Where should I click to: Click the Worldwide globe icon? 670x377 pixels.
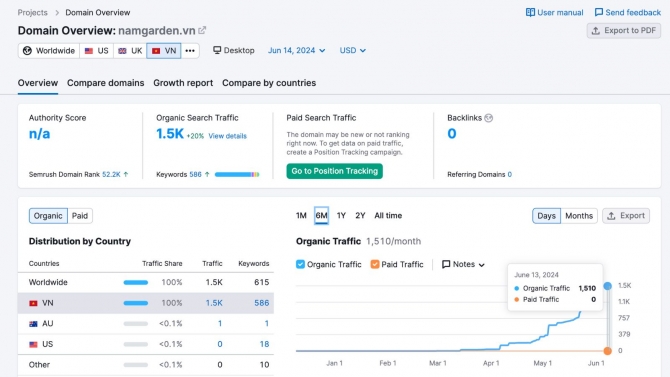click(x=27, y=51)
